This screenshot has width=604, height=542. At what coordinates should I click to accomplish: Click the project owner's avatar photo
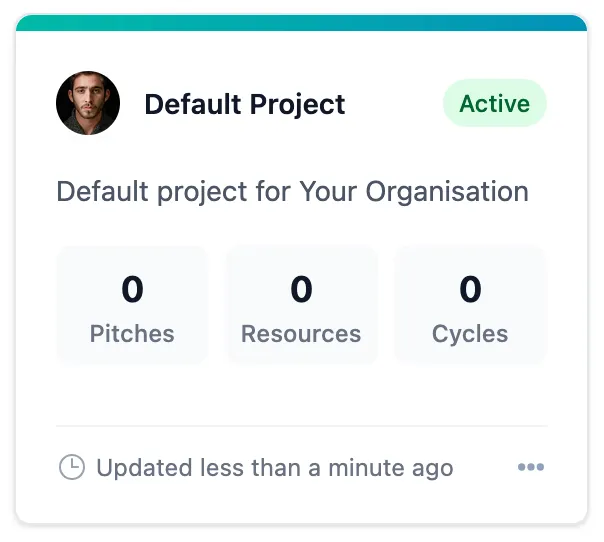(88, 103)
